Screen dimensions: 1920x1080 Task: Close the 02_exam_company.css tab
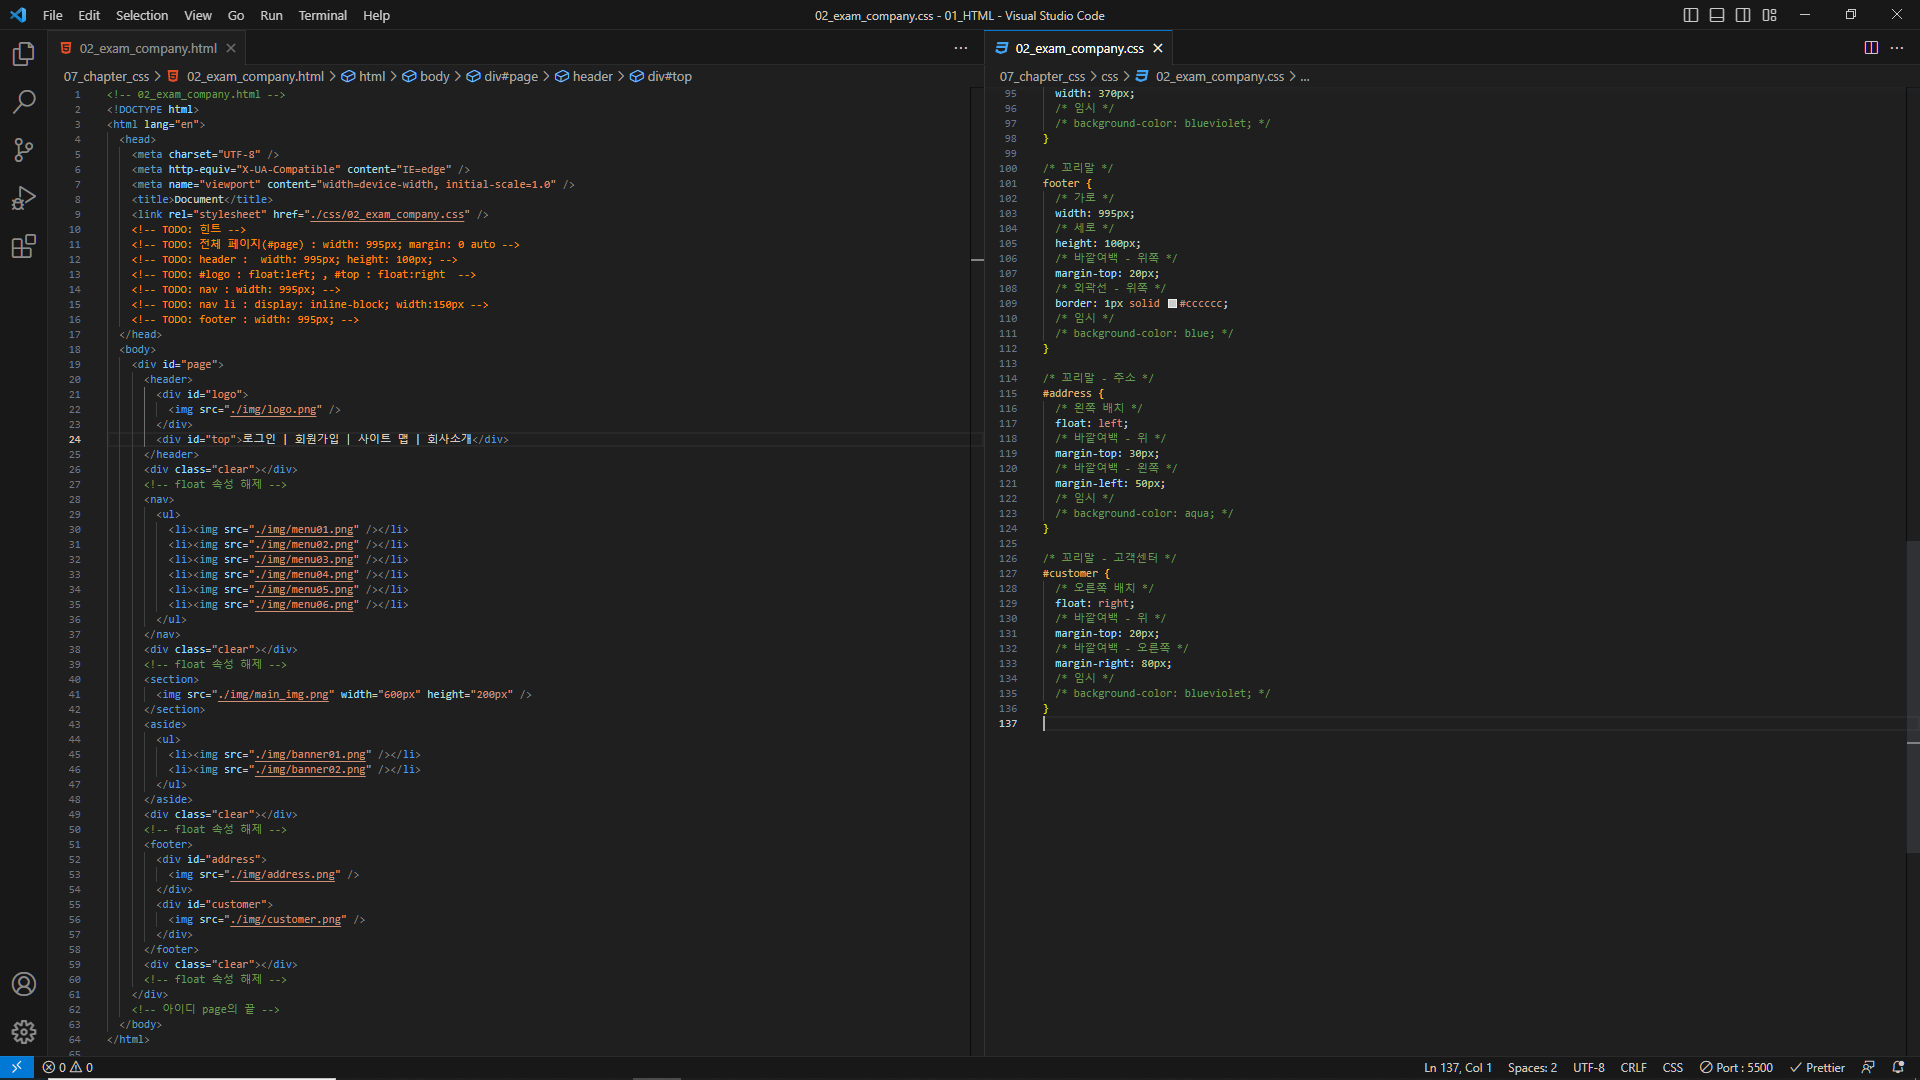pos(1158,48)
